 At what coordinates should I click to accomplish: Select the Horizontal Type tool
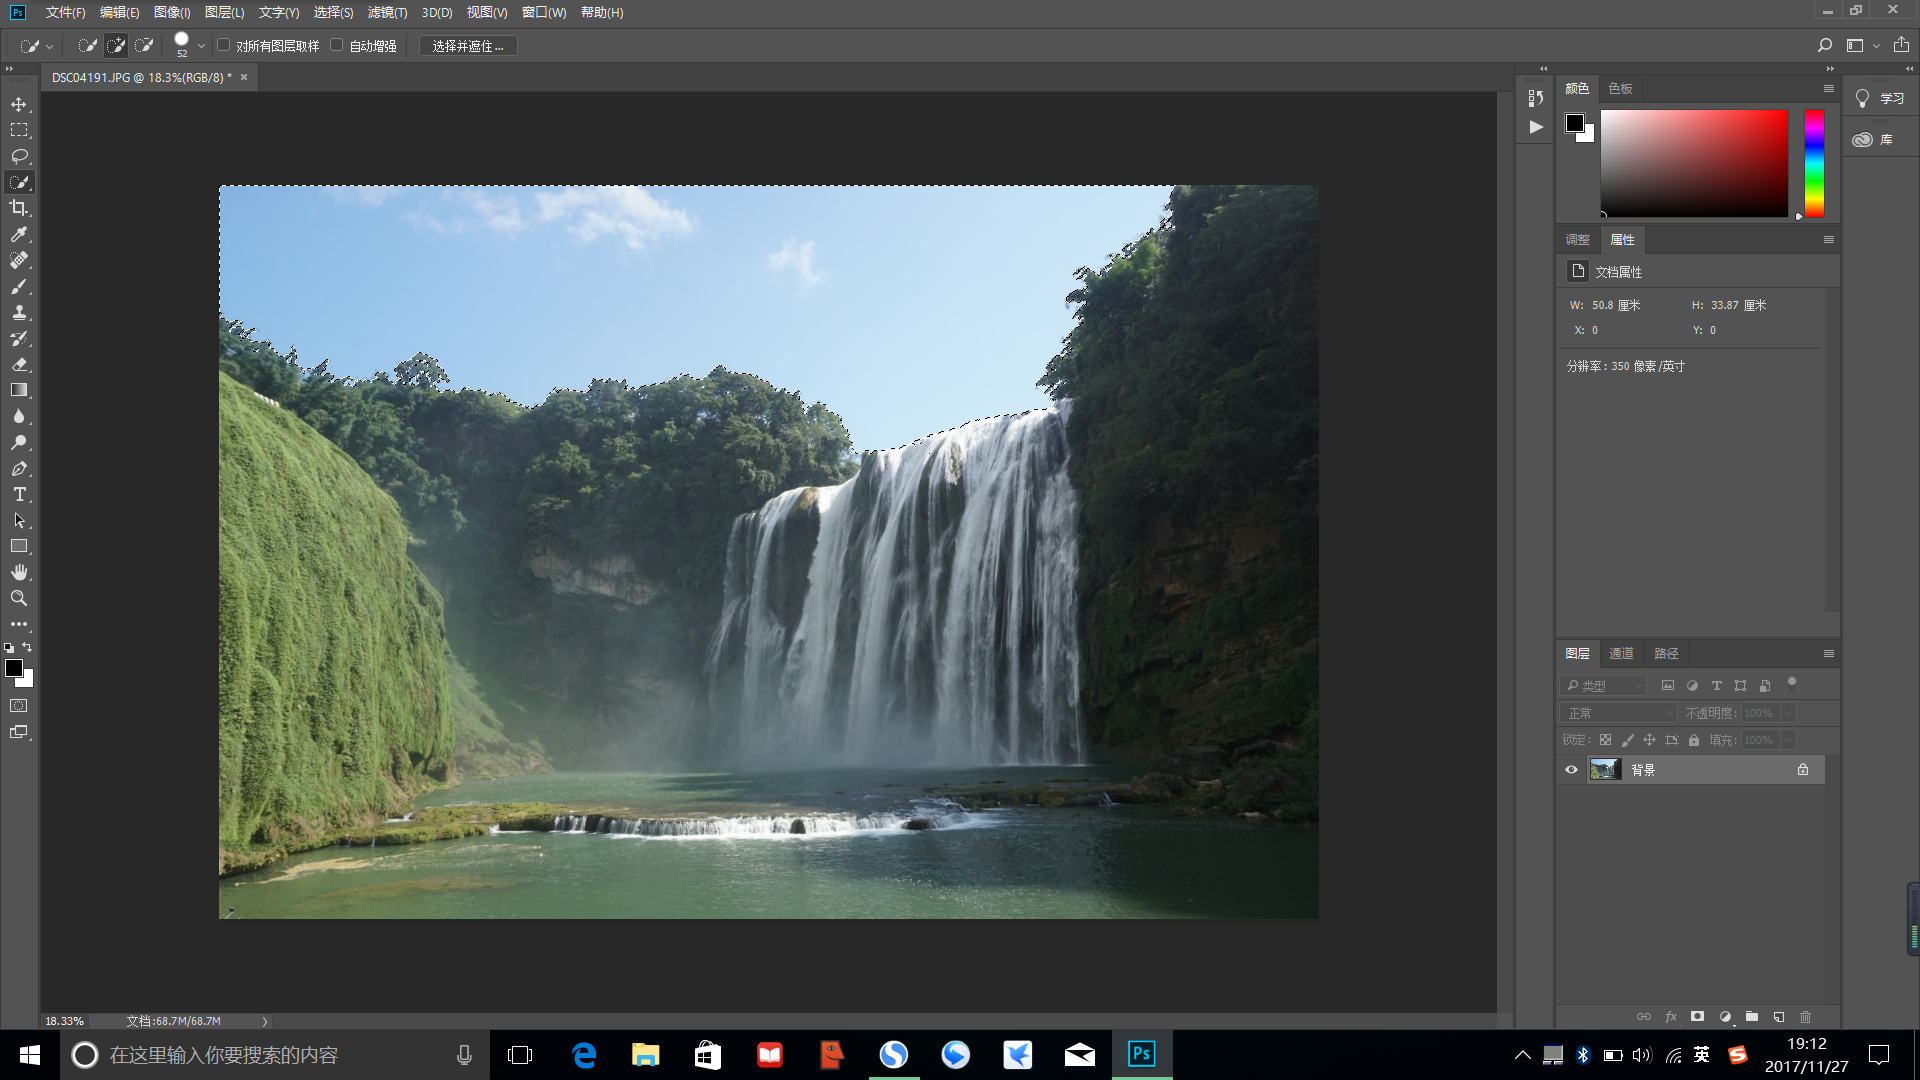click(x=19, y=494)
